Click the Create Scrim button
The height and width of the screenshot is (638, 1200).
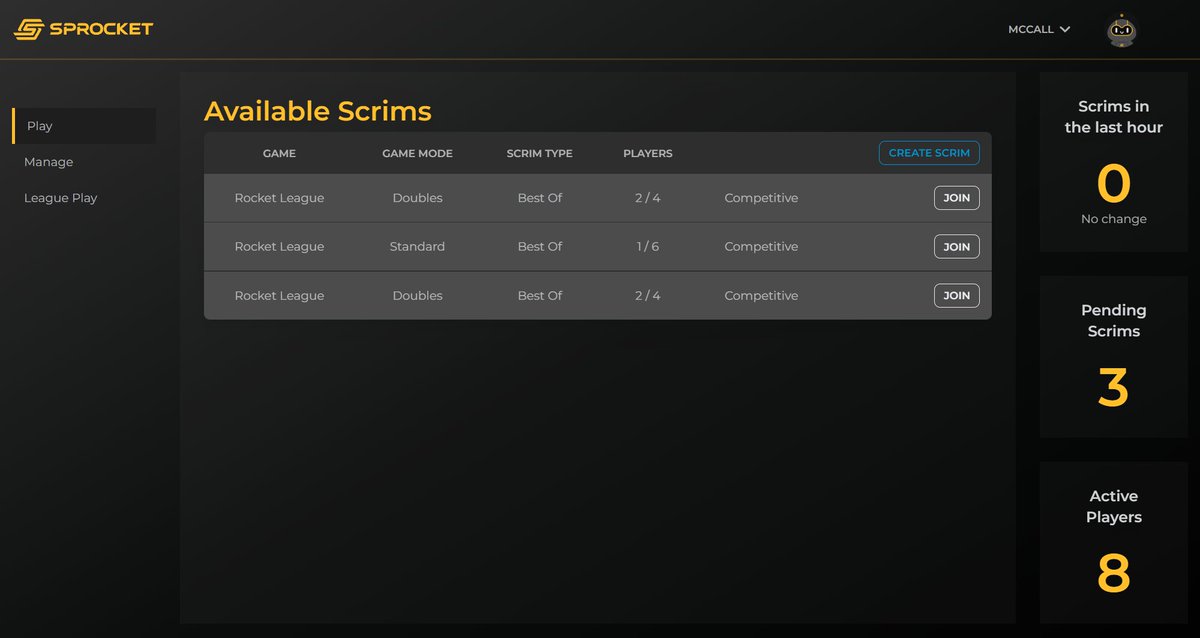tap(929, 153)
